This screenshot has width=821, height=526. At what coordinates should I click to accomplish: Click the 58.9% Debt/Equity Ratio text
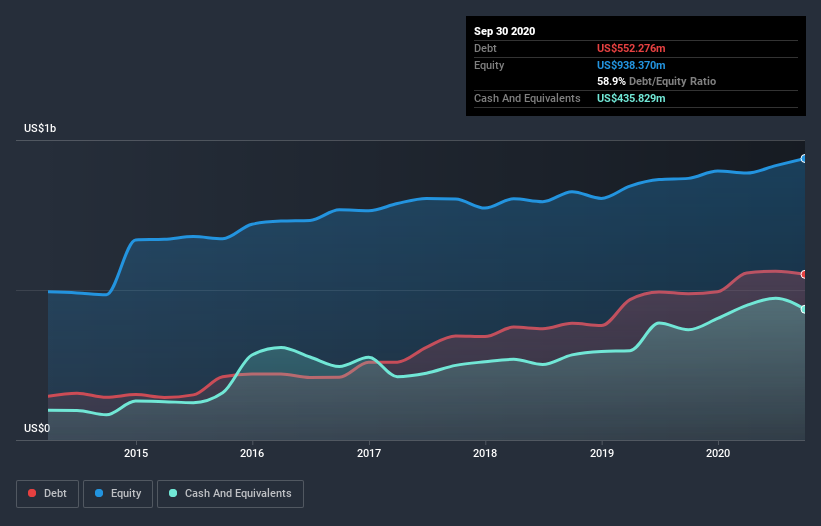pyautogui.click(x=656, y=81)
